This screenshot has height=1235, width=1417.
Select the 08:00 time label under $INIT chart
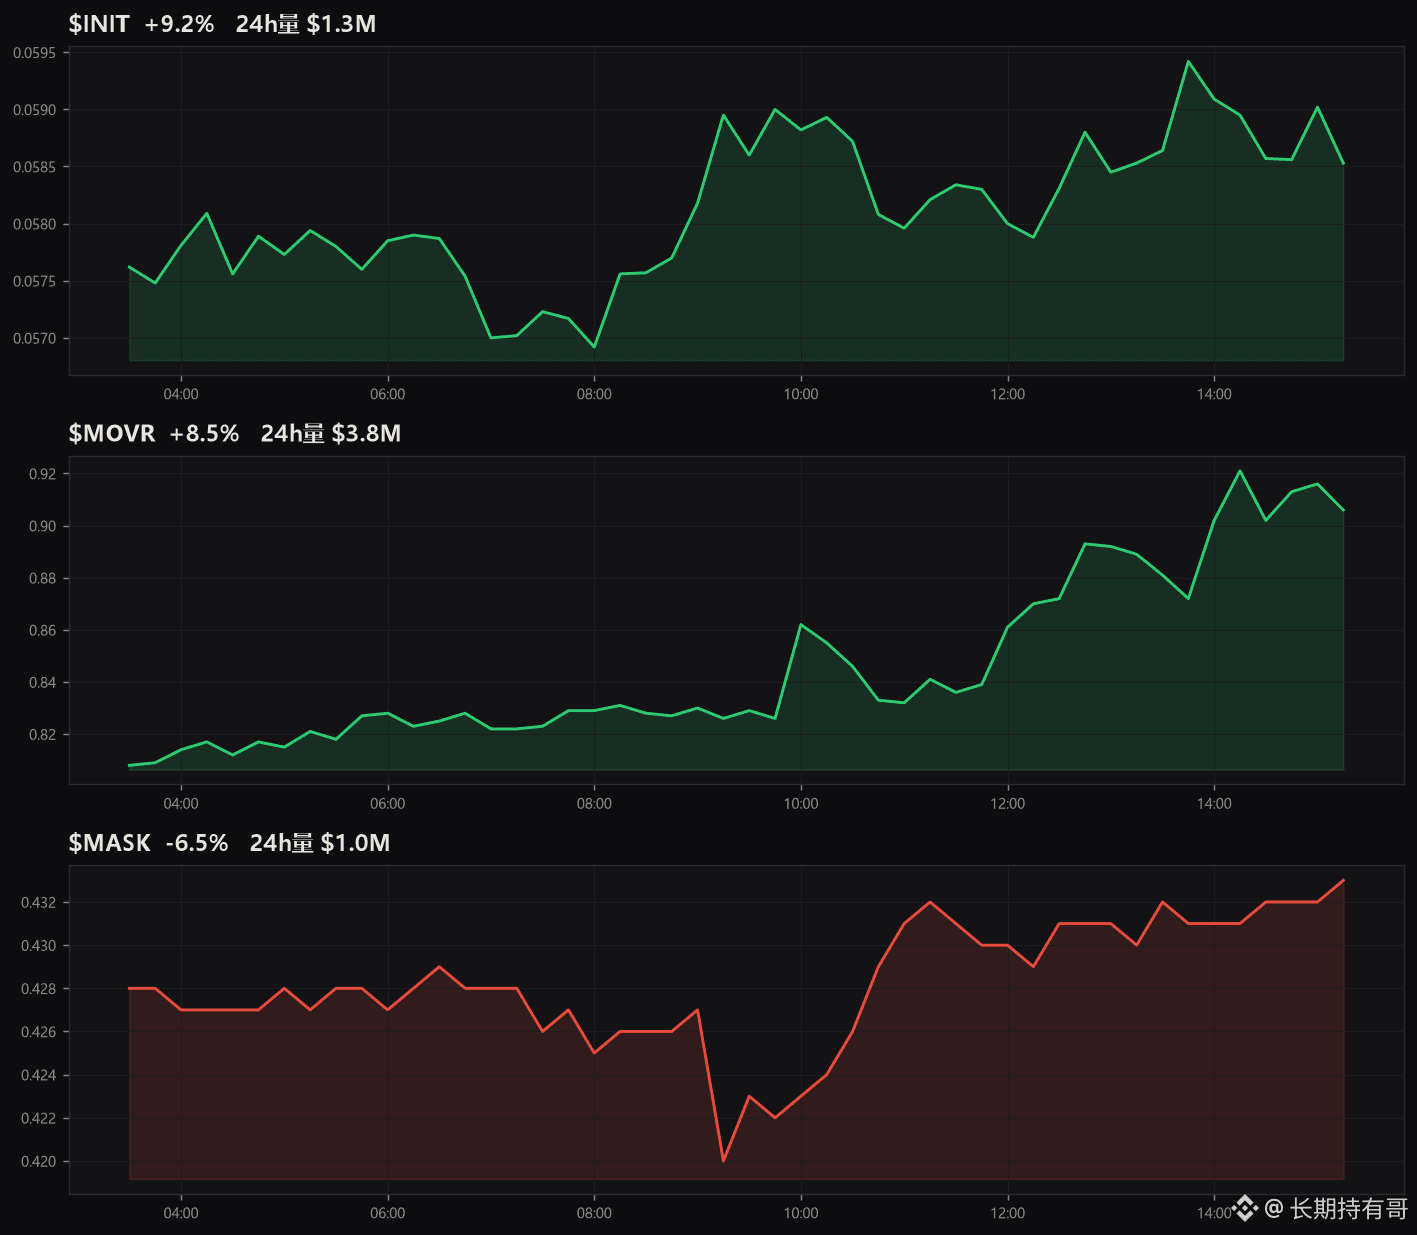click(x=594, y=394)
